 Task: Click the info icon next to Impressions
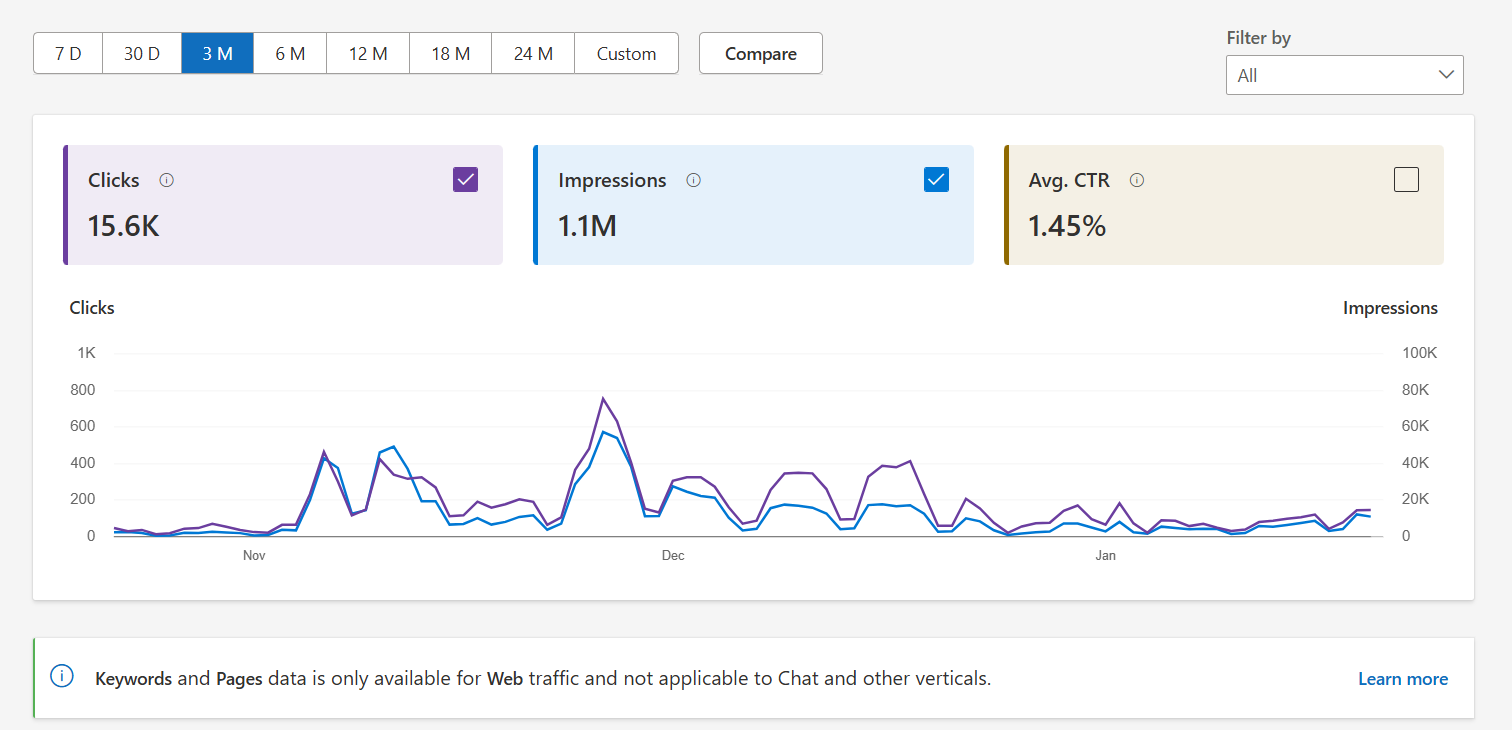click(694, 180)
